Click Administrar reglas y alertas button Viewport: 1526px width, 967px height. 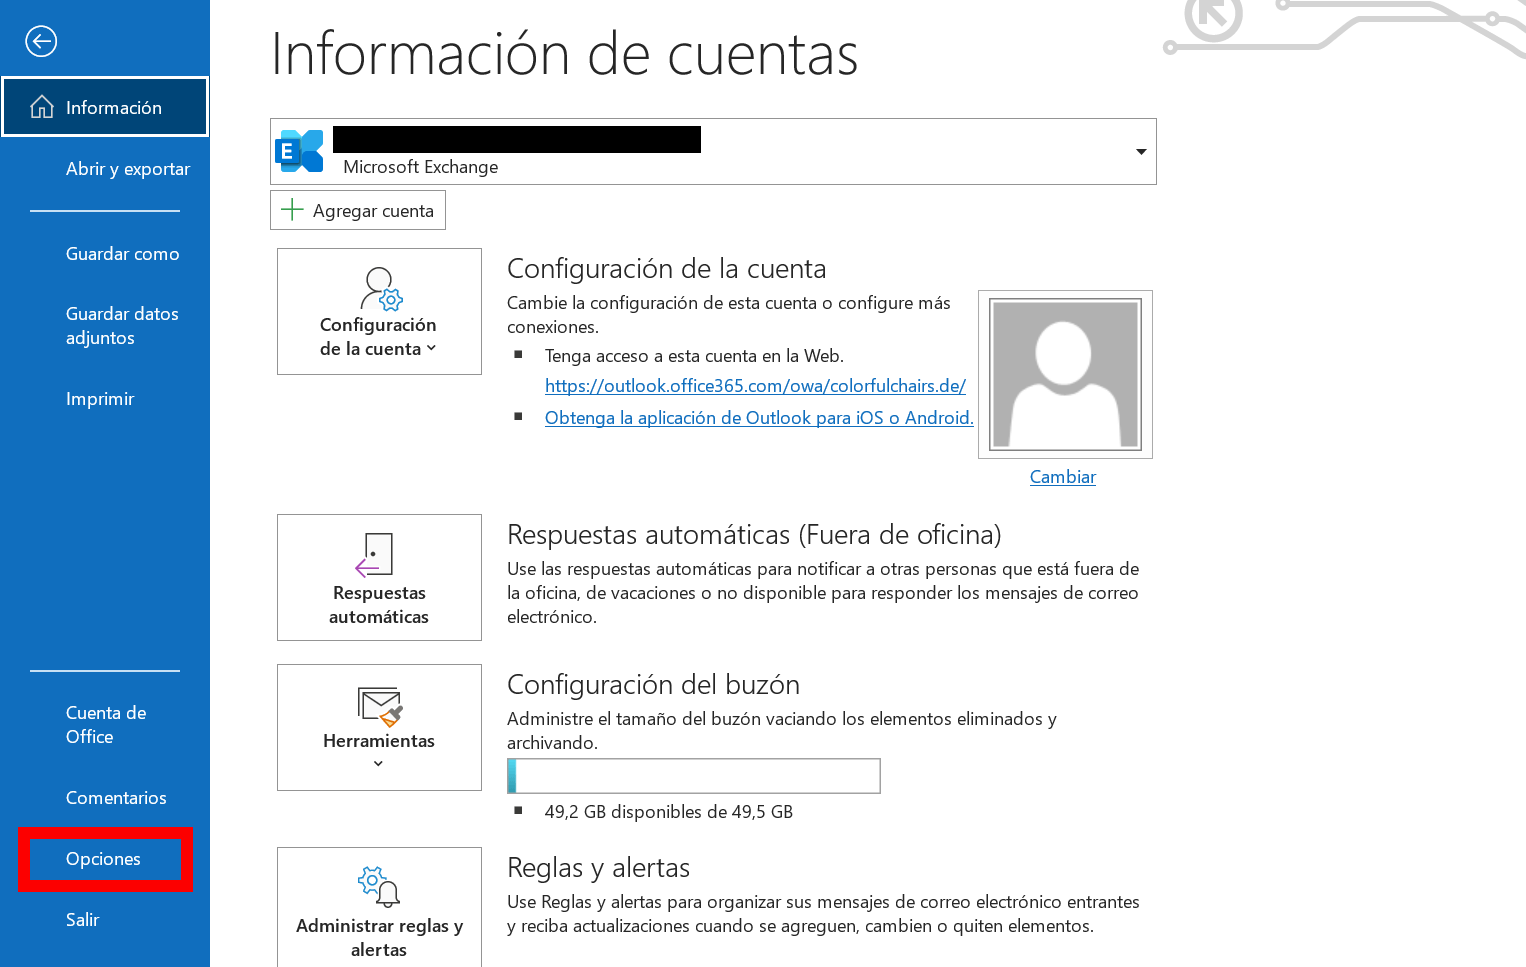pyautogui.click(x=379, y=907)
